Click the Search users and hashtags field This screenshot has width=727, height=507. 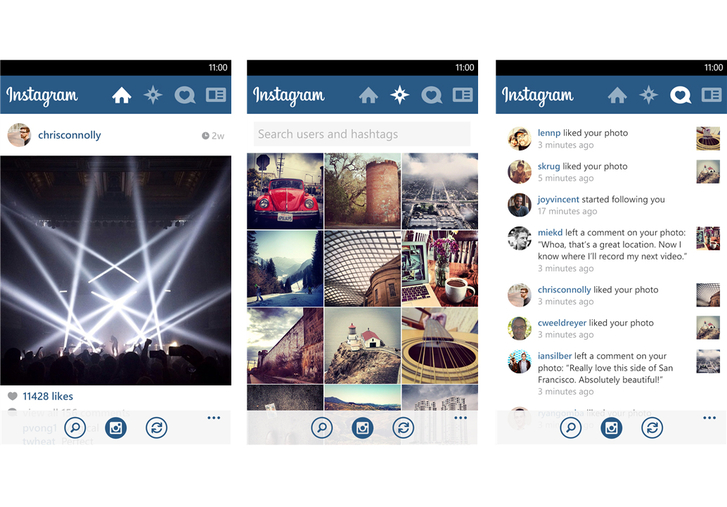(x=362, y=134)
